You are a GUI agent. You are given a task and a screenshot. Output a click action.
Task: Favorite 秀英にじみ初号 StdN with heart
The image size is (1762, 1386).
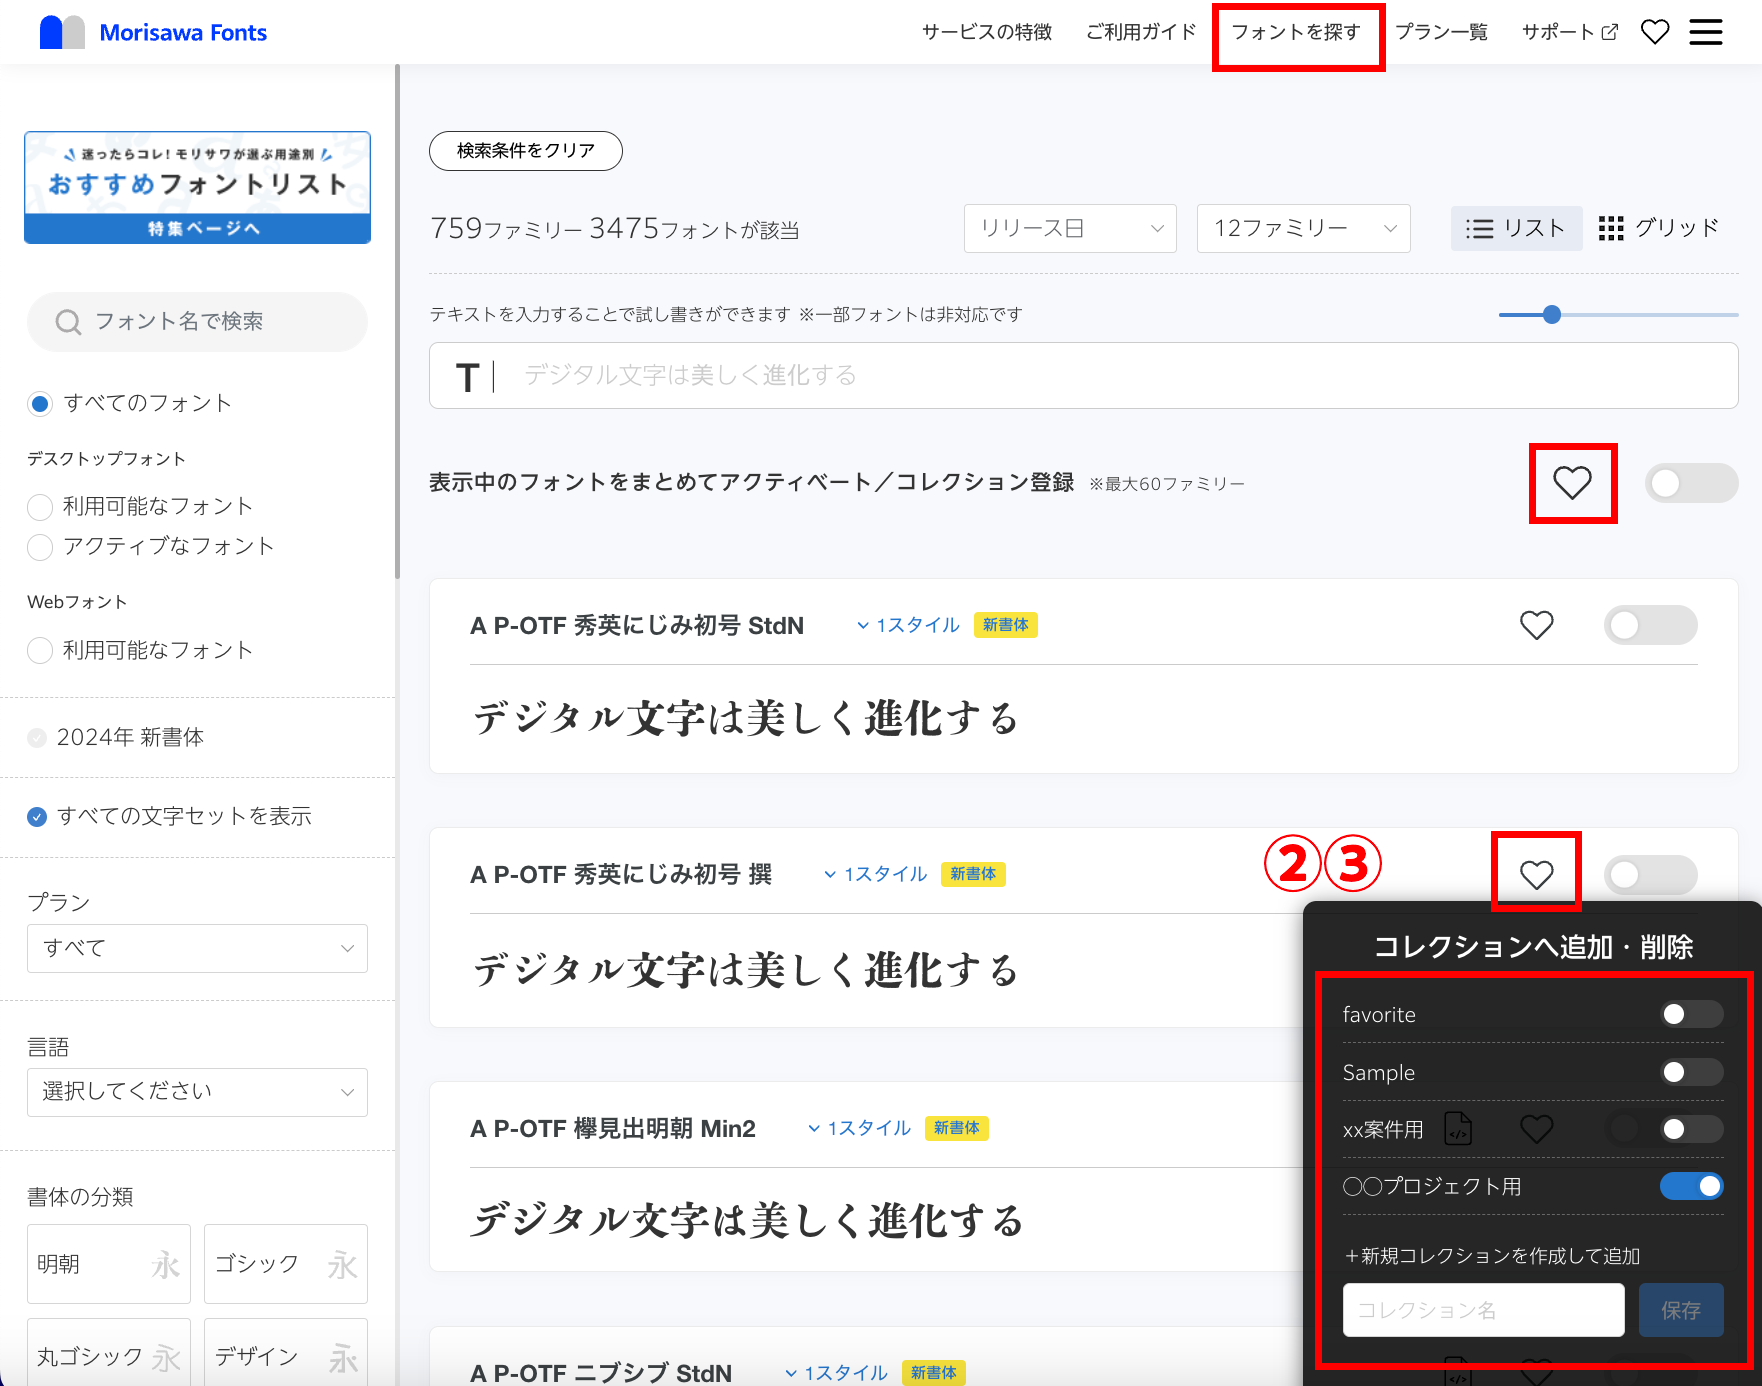(1537, 625)
